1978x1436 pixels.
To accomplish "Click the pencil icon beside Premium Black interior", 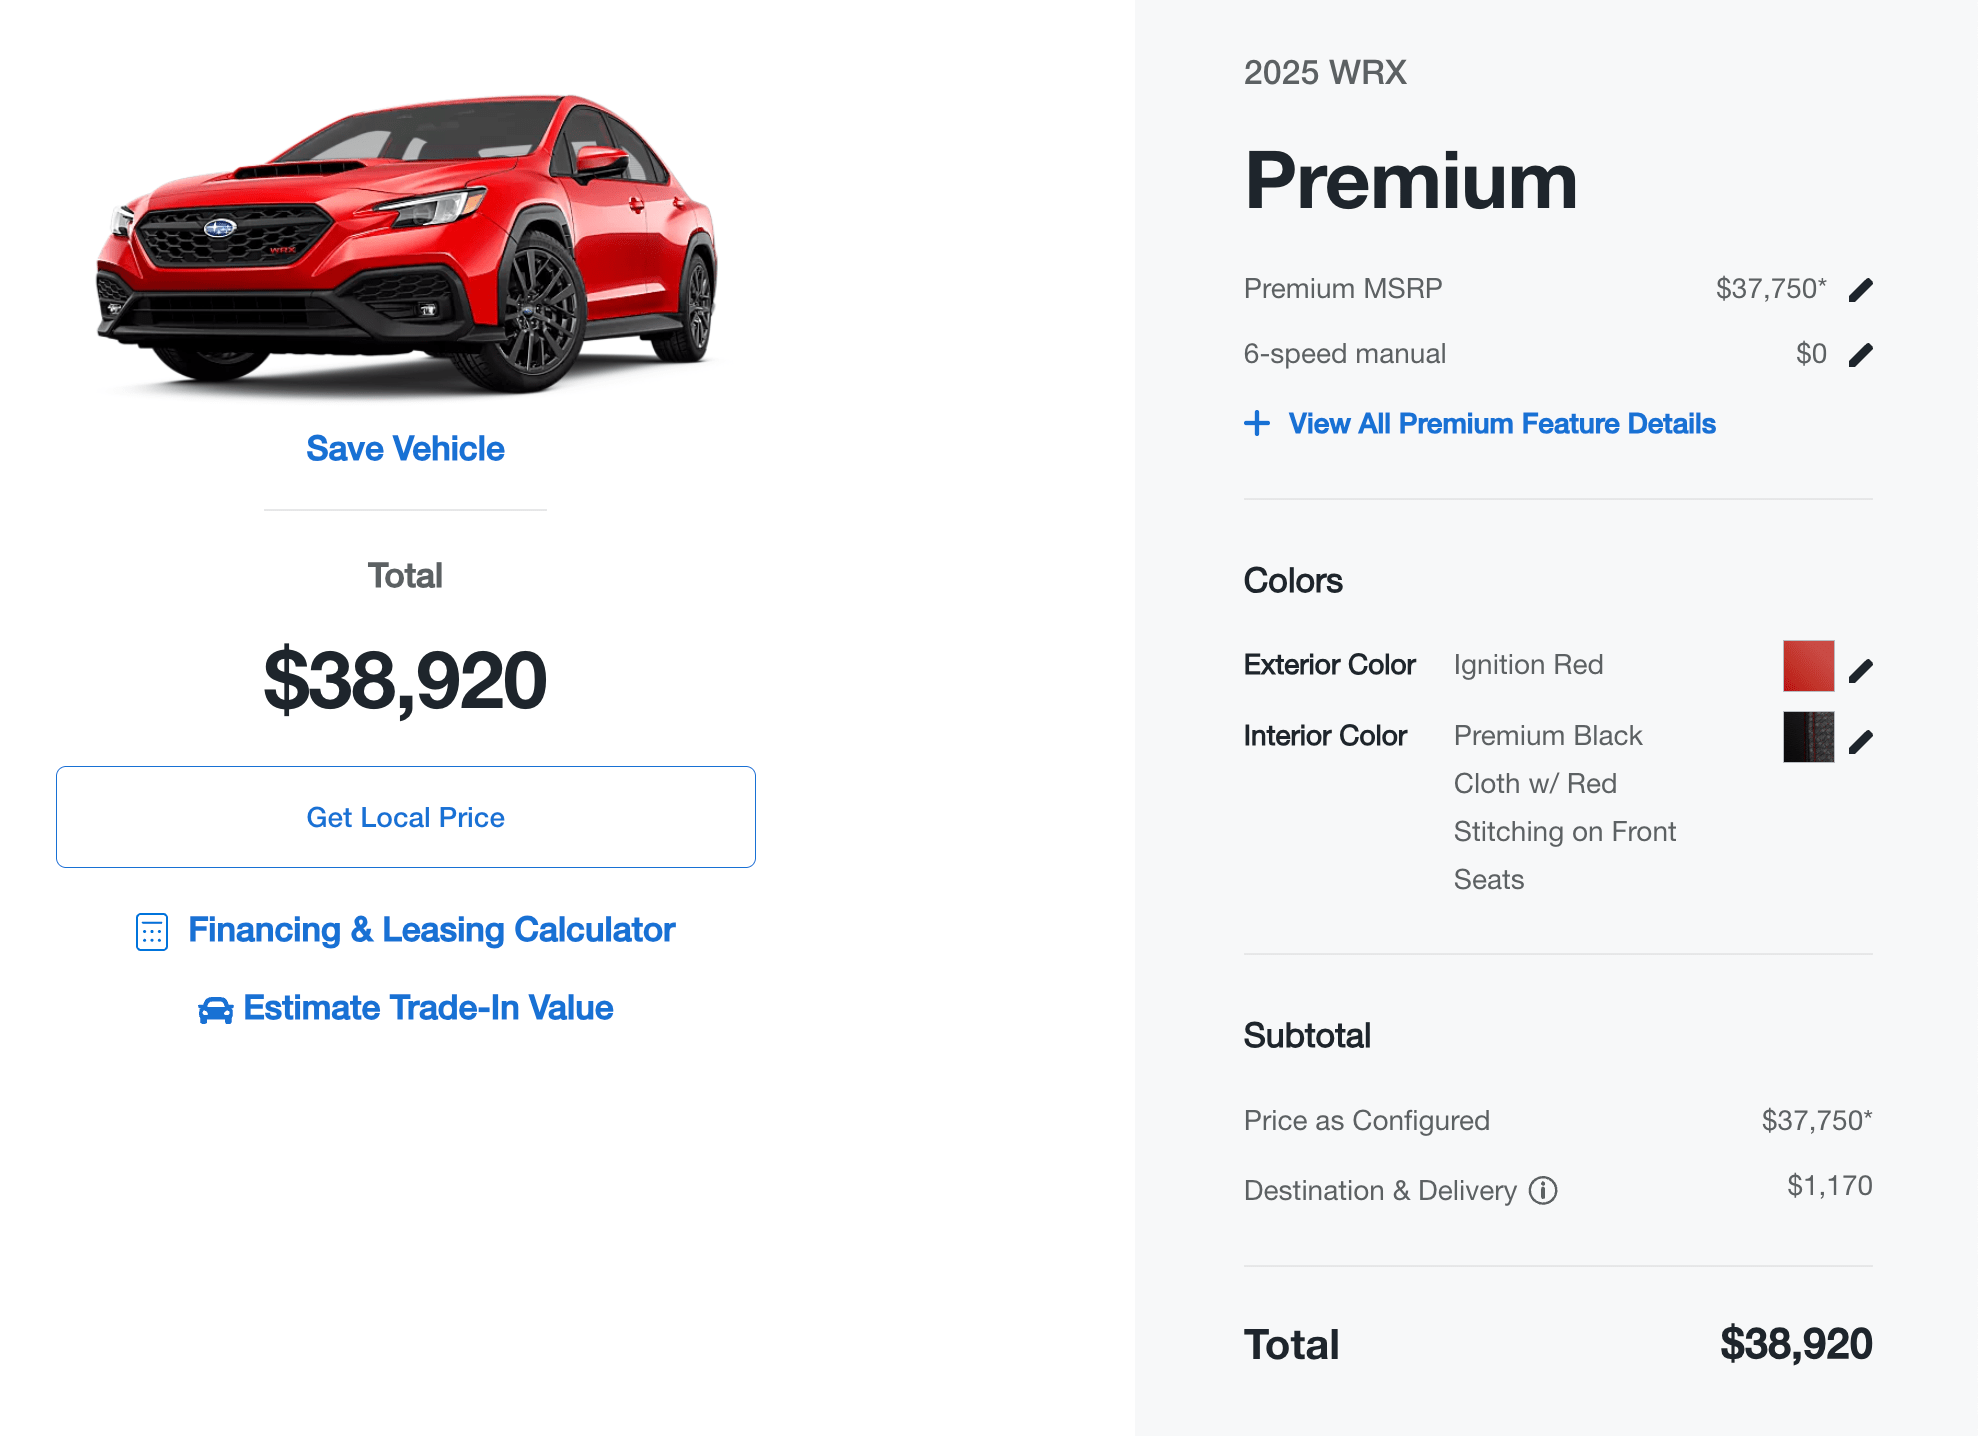I will pos(1860,740).
